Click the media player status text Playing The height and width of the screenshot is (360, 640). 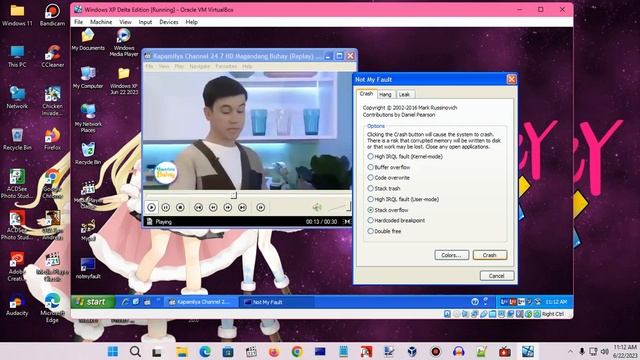[163, 222]
